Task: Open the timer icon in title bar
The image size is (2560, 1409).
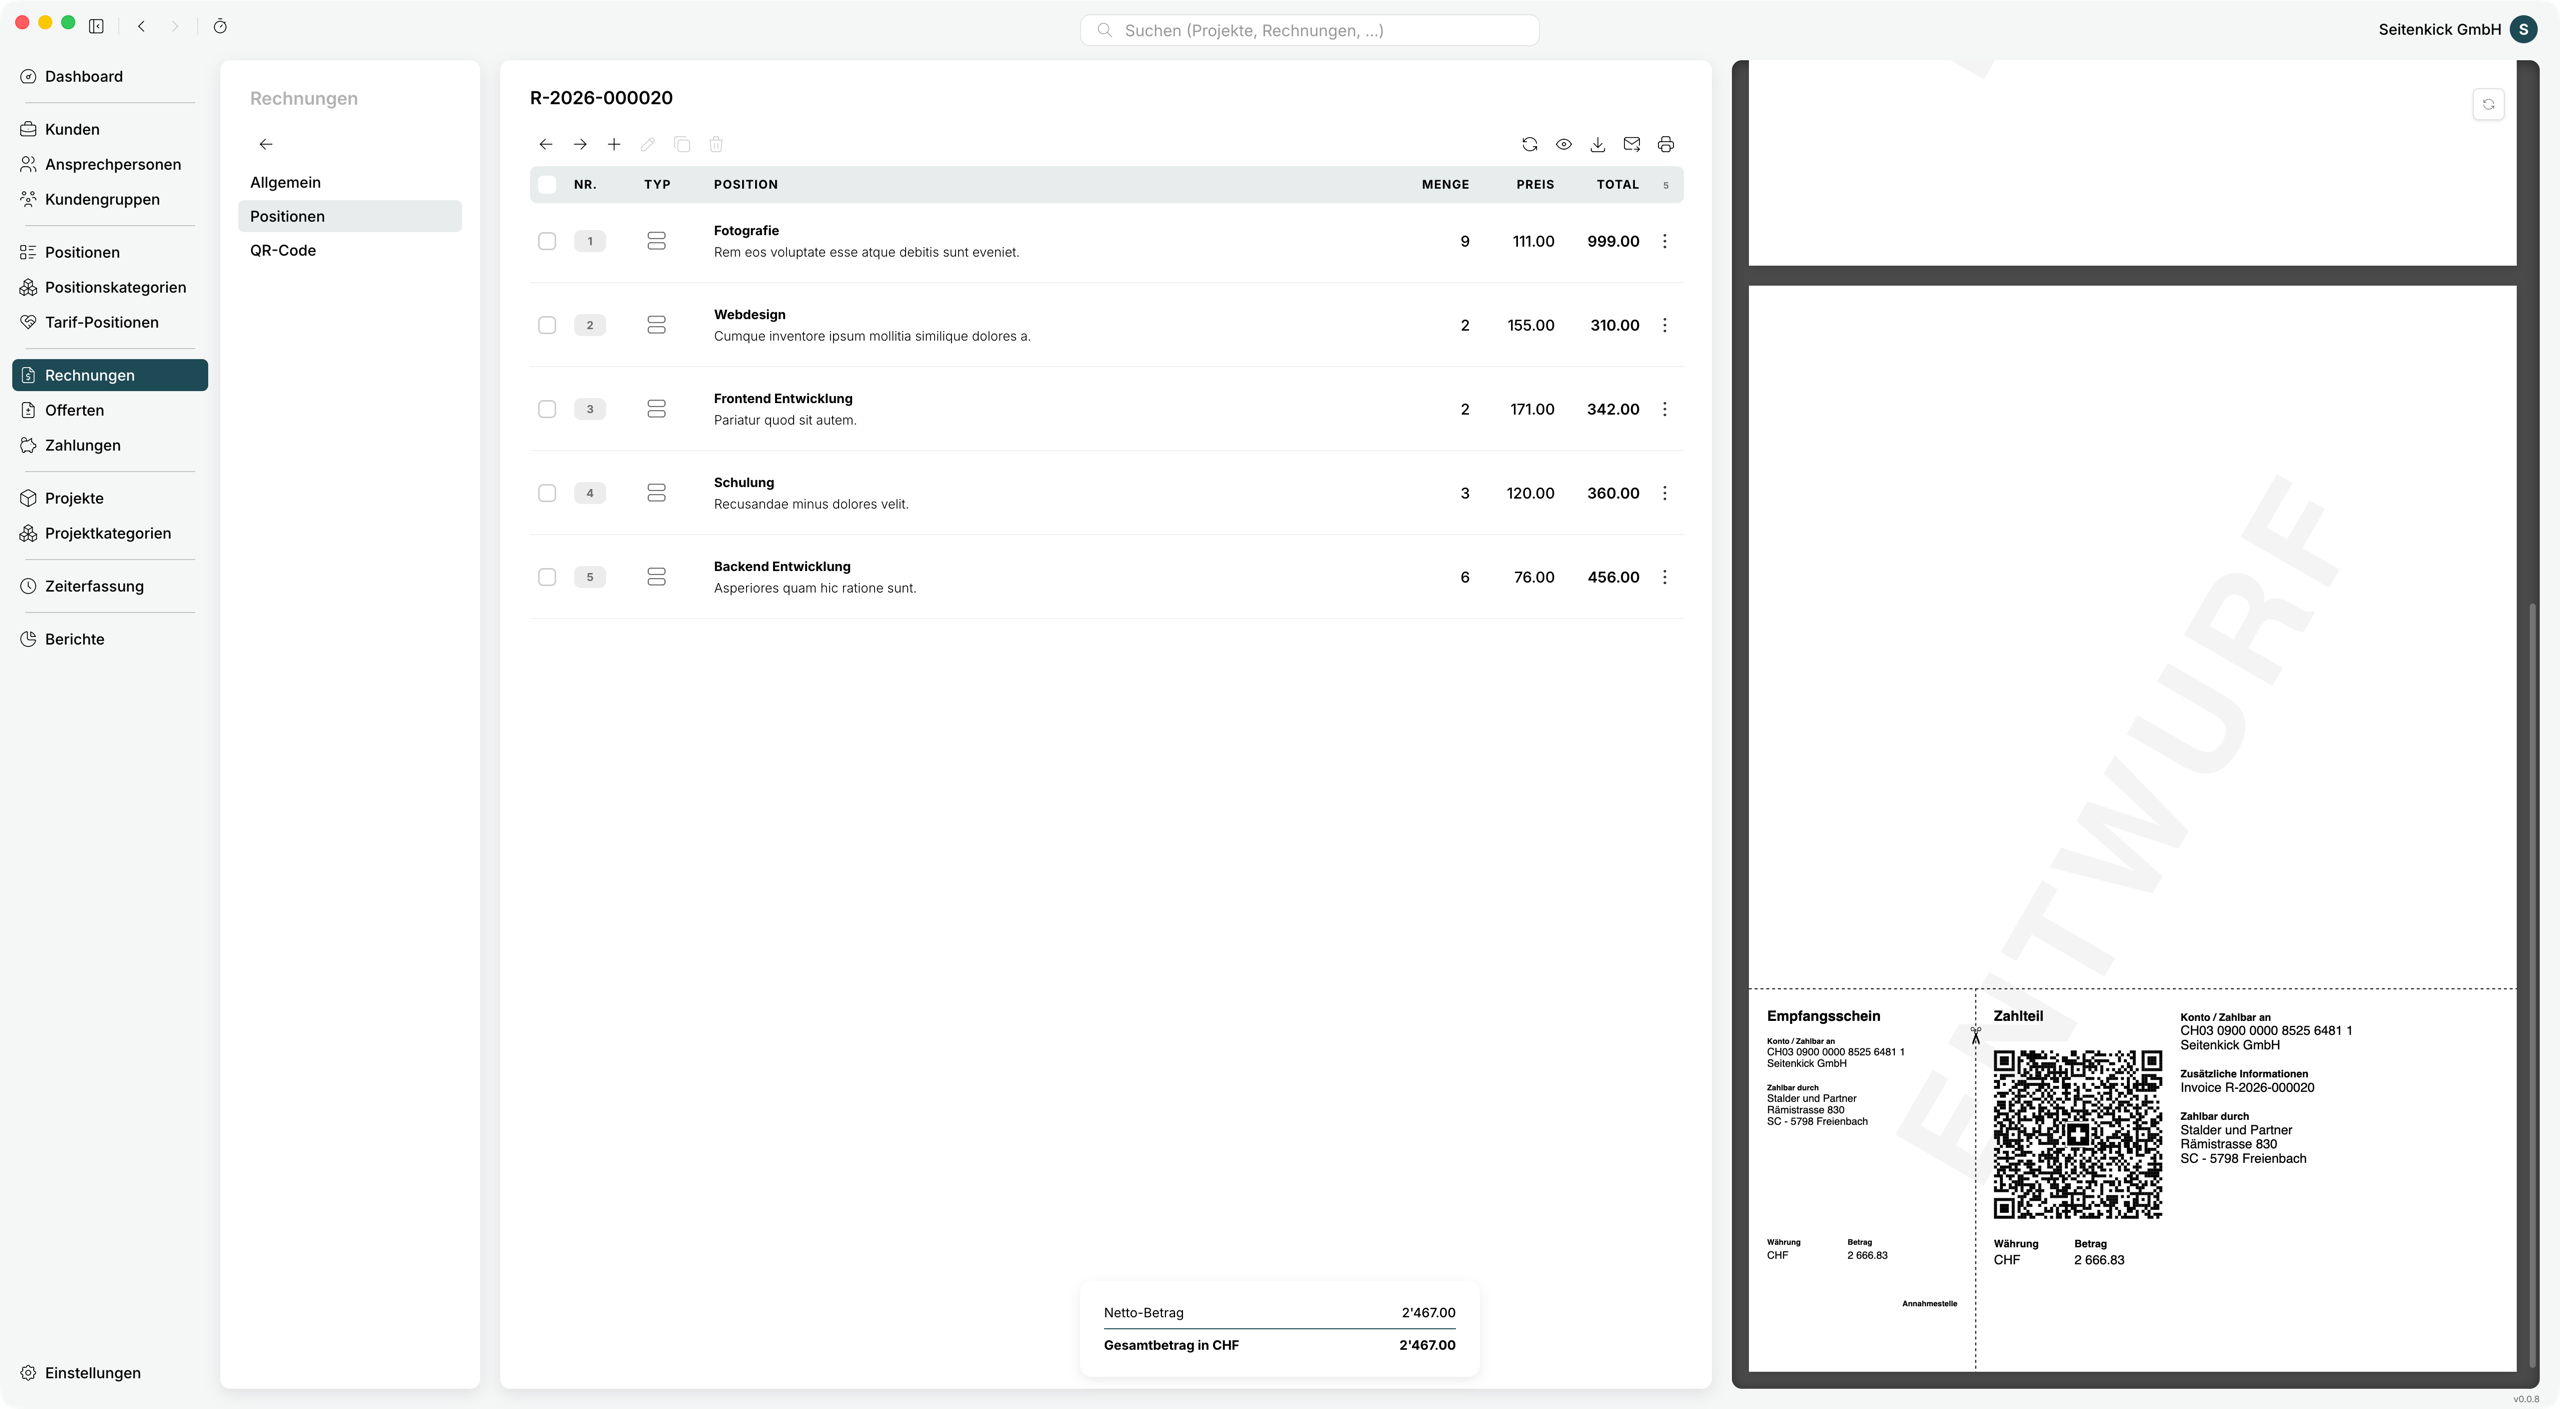Action: click(x=220, y=26)
